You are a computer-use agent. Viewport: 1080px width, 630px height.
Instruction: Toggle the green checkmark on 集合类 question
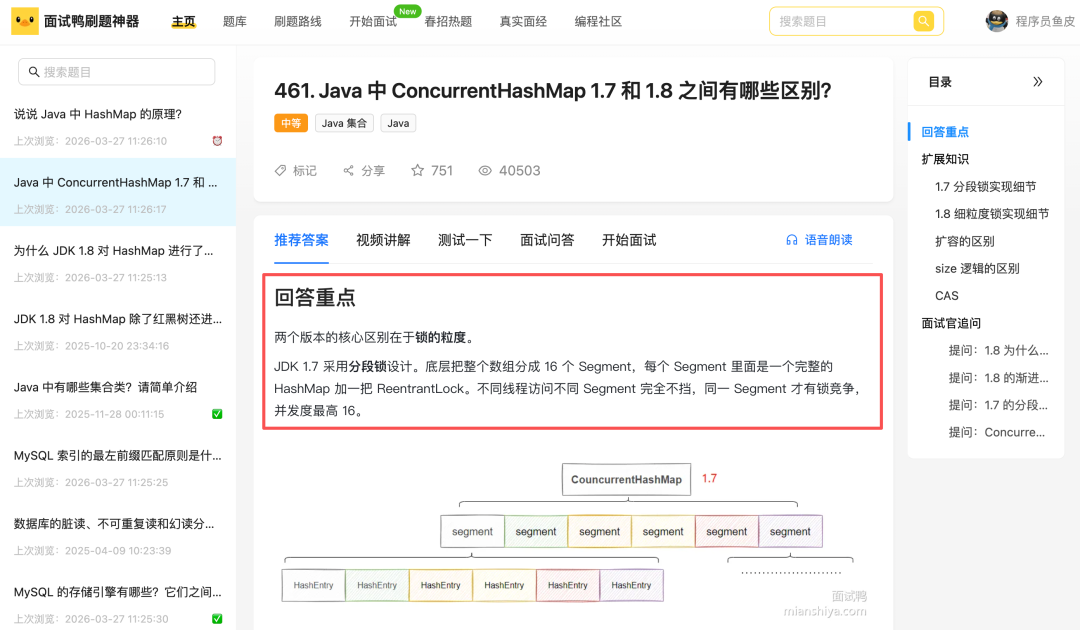(x=217, y=414)
